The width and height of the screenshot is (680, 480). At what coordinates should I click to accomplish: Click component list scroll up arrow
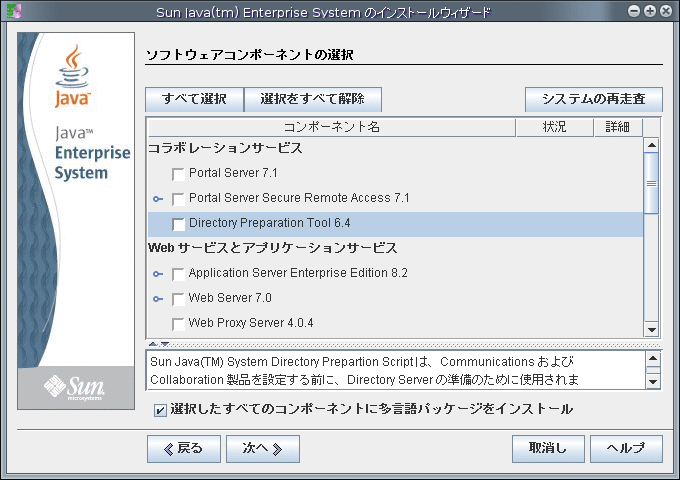point(651,145)
